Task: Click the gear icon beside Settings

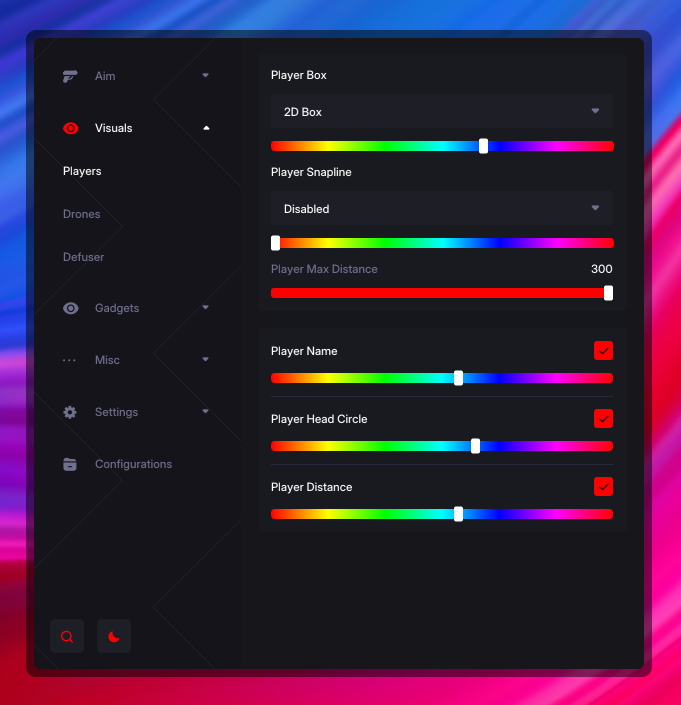Action: [70, 412]
